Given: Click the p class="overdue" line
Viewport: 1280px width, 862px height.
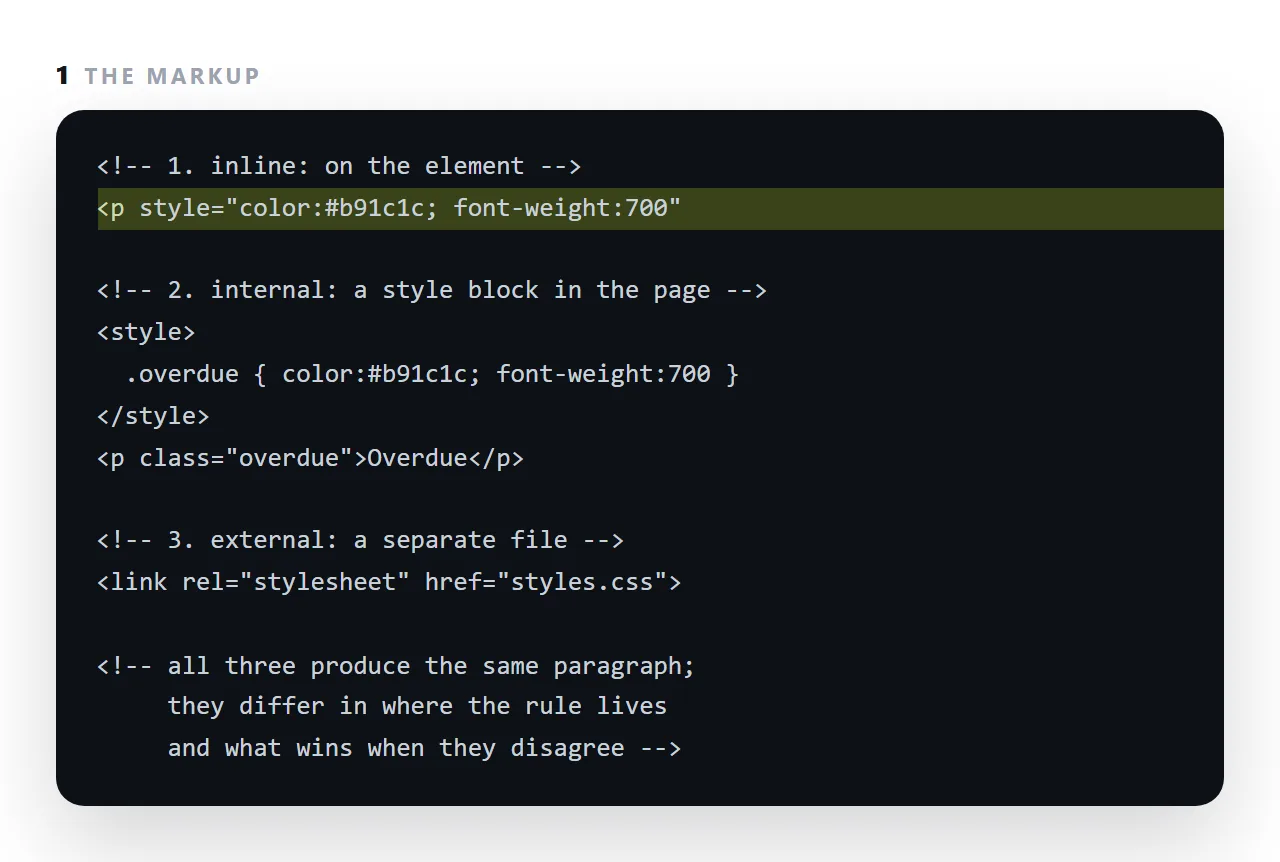Looking at the screenshot, I should click(310, 458).
